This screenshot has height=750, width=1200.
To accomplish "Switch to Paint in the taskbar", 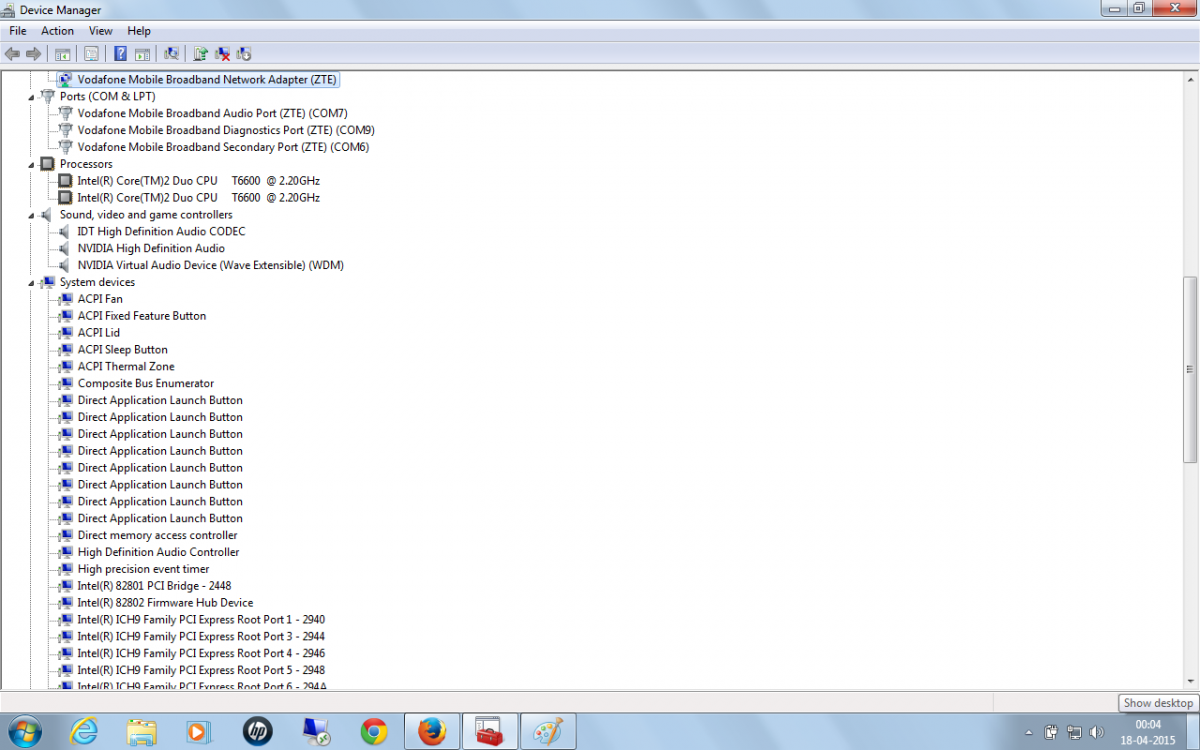I will [547, 731].
